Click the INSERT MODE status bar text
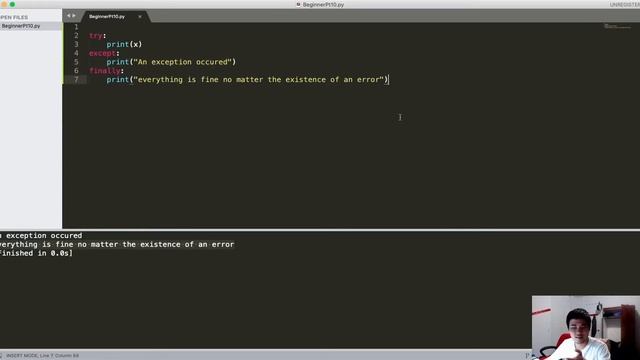640x360 pixels. click(42, 356)
